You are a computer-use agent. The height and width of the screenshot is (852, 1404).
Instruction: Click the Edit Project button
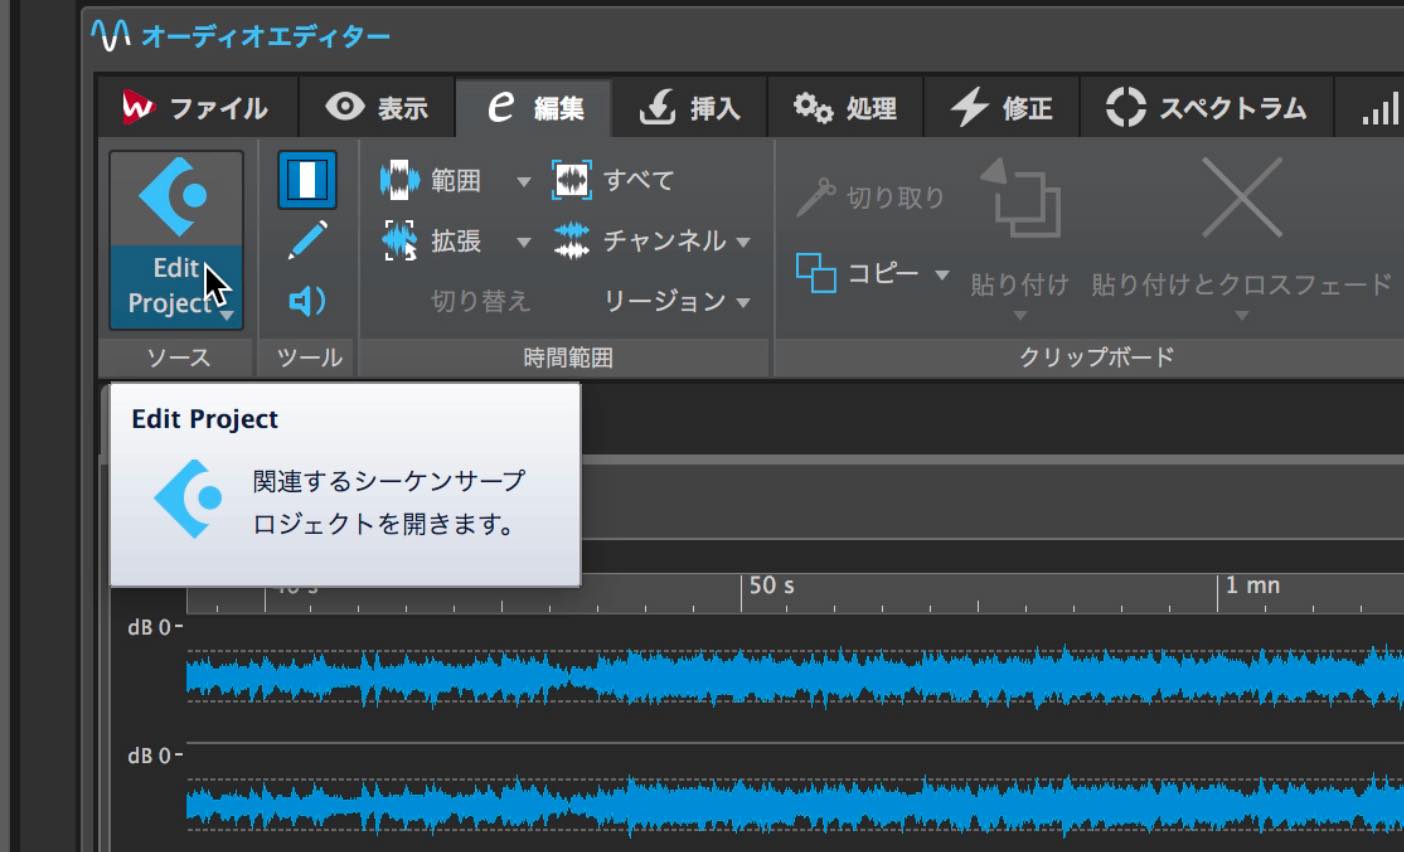pos(176,240)
